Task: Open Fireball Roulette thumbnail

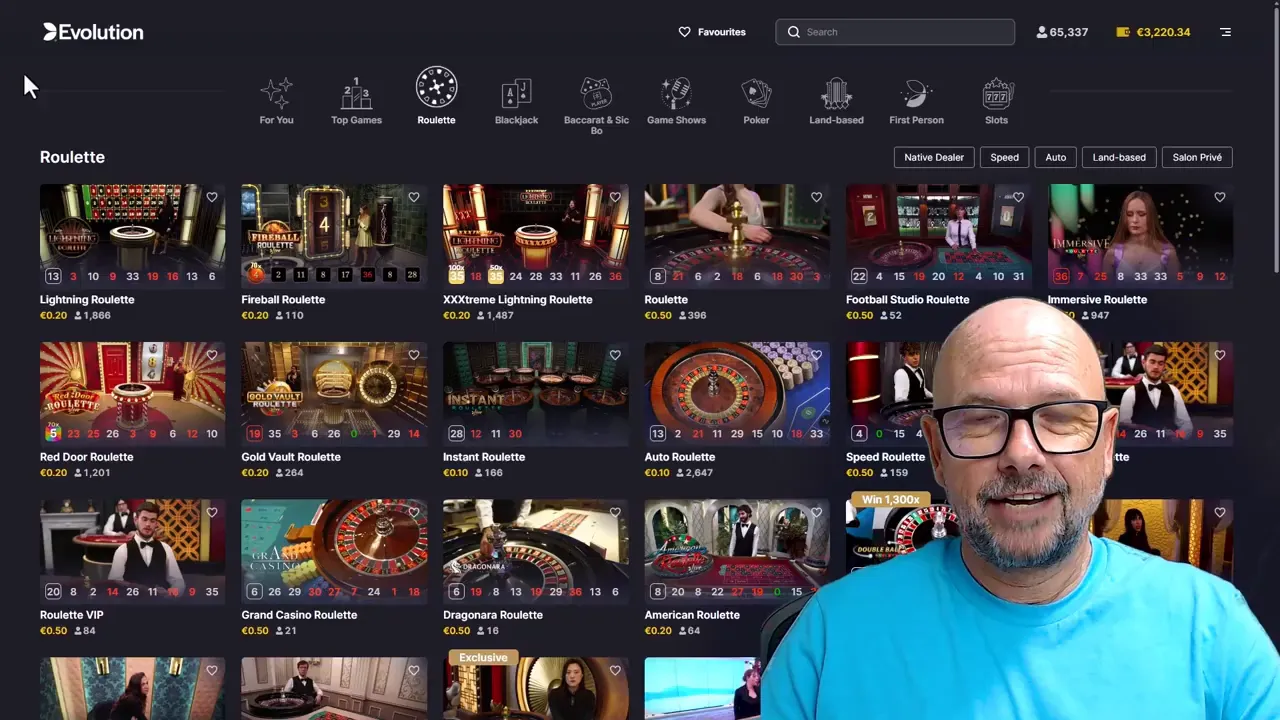Action: tap(334, 235)
